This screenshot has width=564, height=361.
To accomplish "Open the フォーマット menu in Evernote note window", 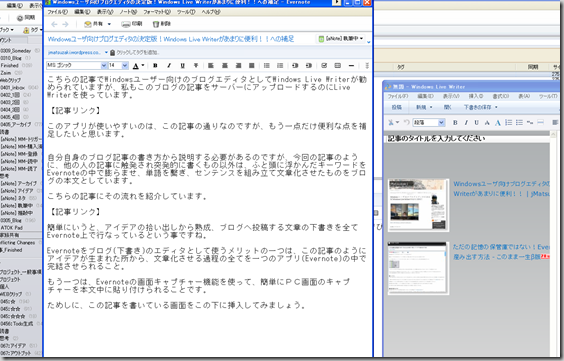I will pos(157,12).
